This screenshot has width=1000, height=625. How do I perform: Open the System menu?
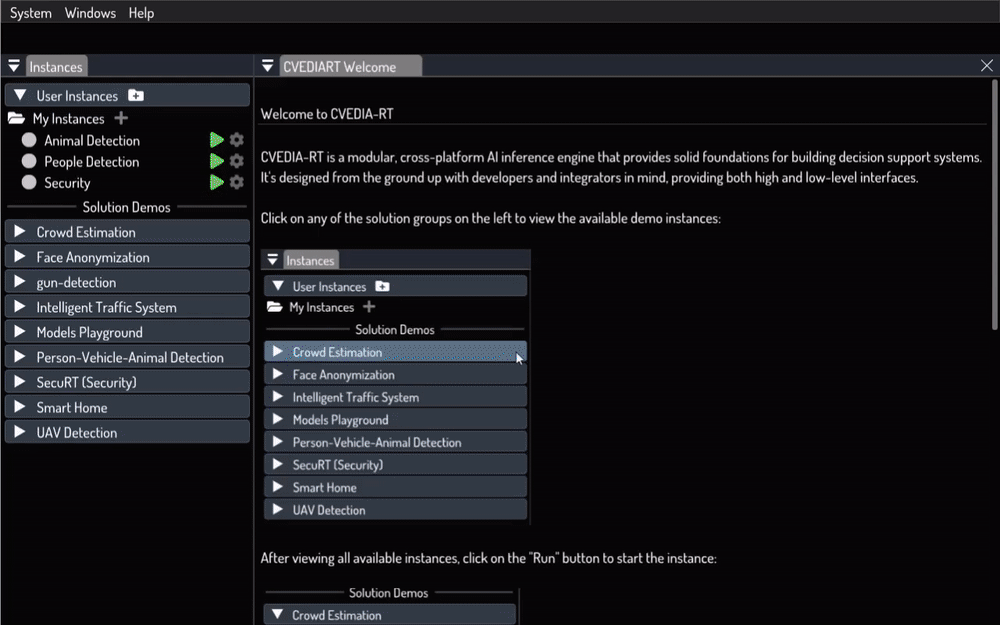31,13
